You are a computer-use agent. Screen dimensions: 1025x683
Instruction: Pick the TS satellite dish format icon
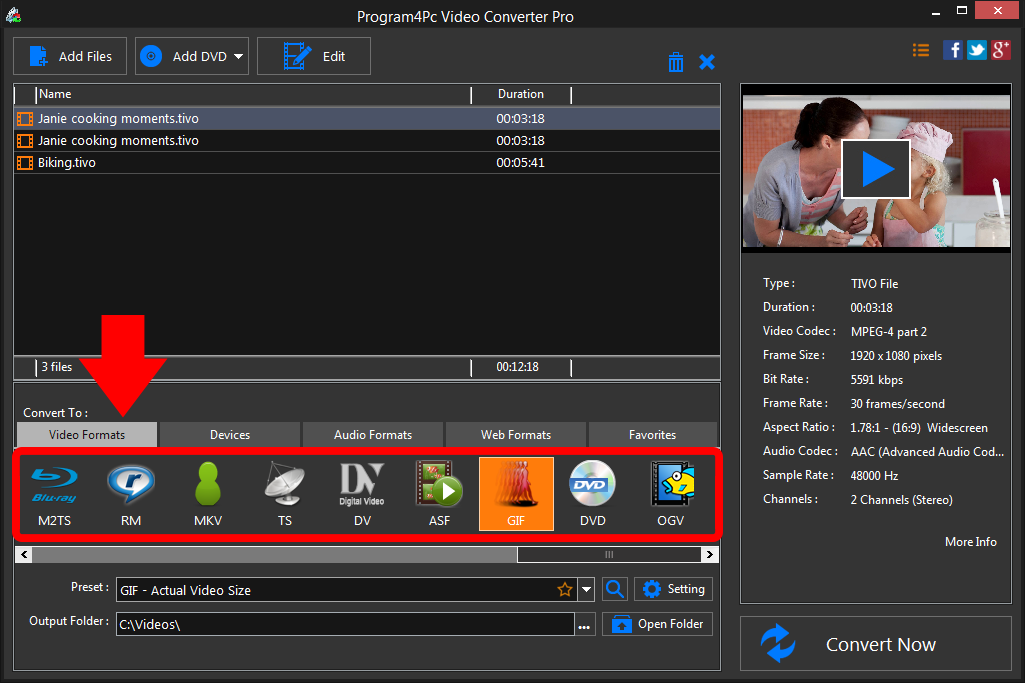[x=284, y=494]
